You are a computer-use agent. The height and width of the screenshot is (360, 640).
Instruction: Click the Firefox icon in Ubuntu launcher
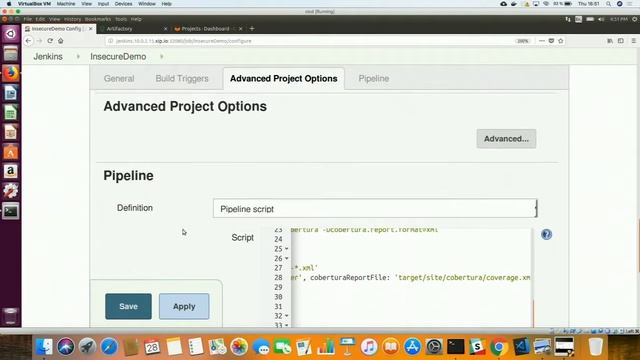(11, 73)
